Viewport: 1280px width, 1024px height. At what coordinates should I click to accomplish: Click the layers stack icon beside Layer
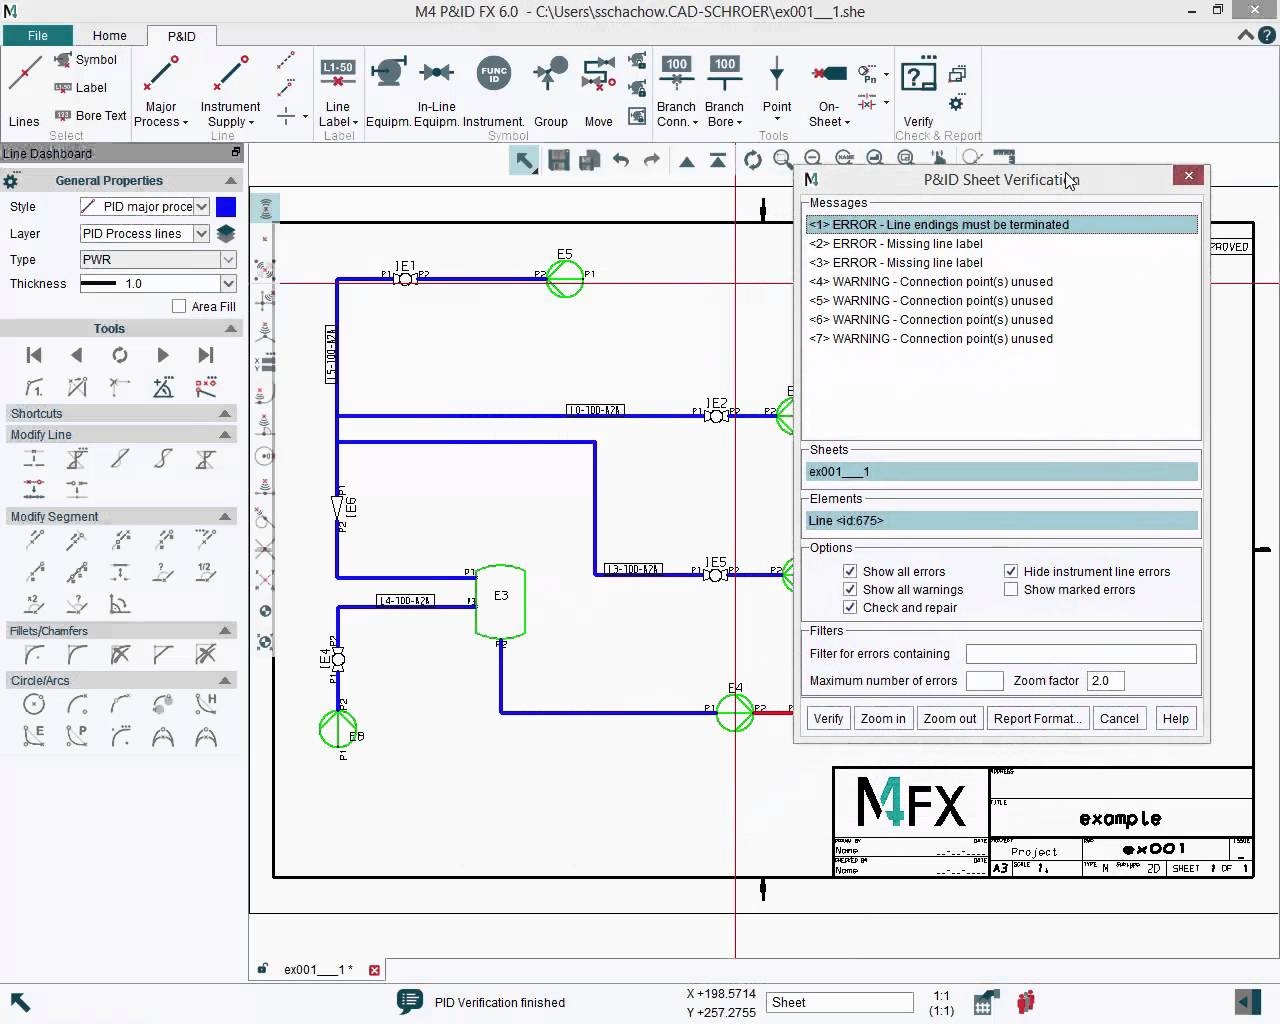(226, 233)
